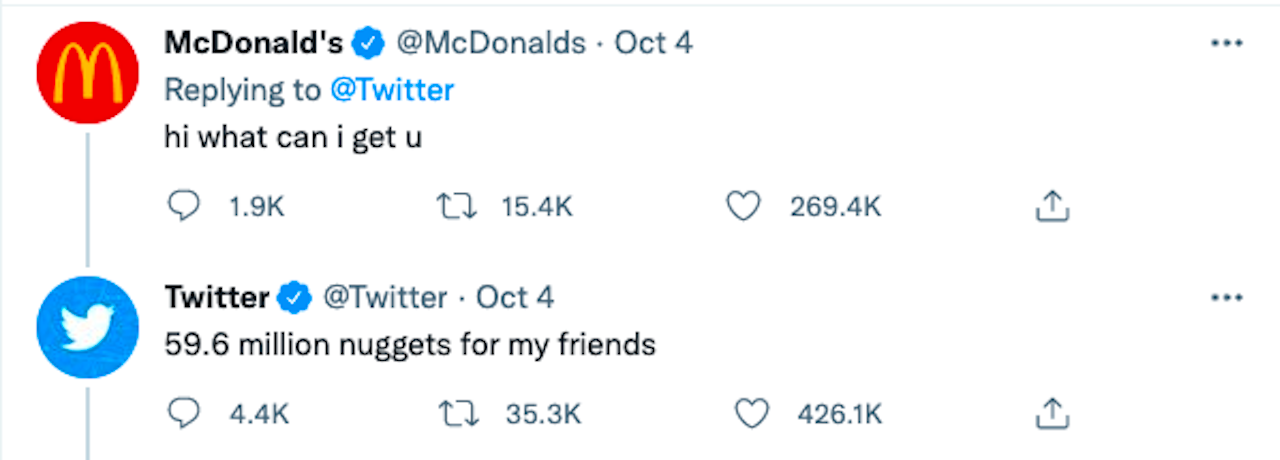Click the "59.6 million nuggets" tweet text
Viewport: 1280px width, 460px height.
click(x=410, y=345)
